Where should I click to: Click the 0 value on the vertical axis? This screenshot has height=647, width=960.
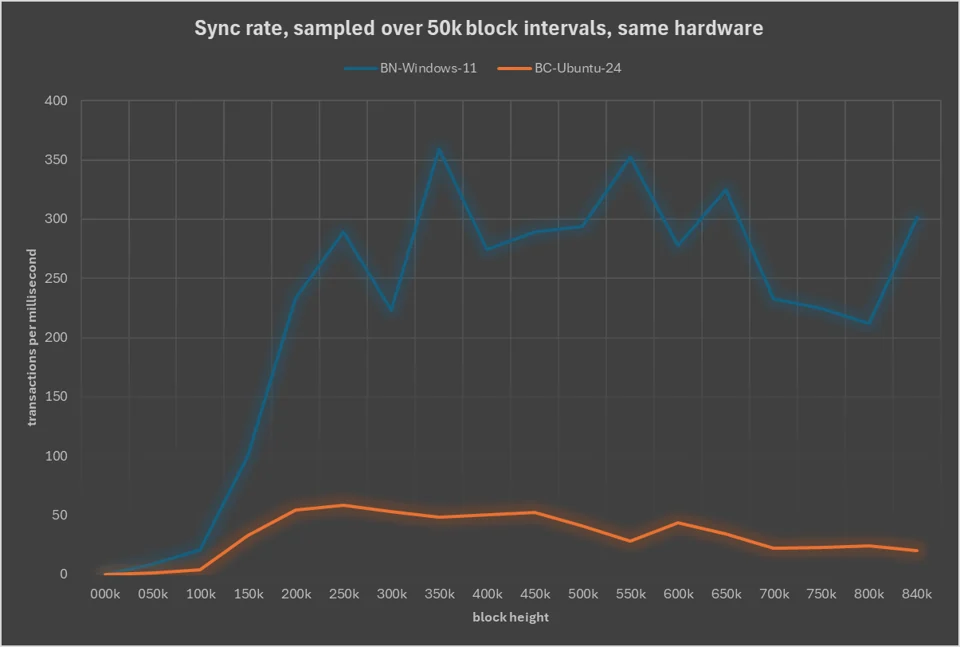[64, 574]
